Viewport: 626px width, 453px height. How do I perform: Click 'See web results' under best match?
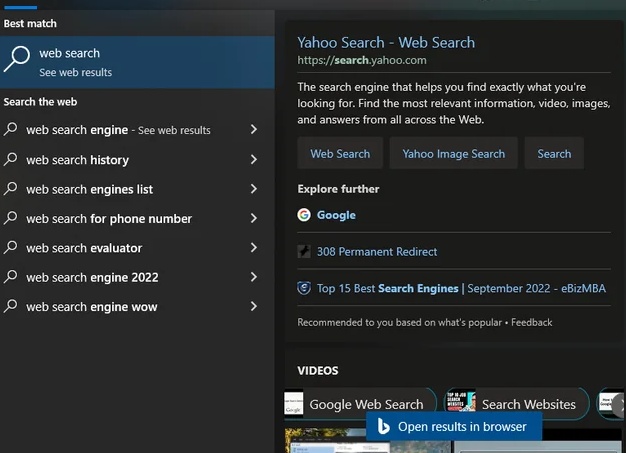point(75,73)
